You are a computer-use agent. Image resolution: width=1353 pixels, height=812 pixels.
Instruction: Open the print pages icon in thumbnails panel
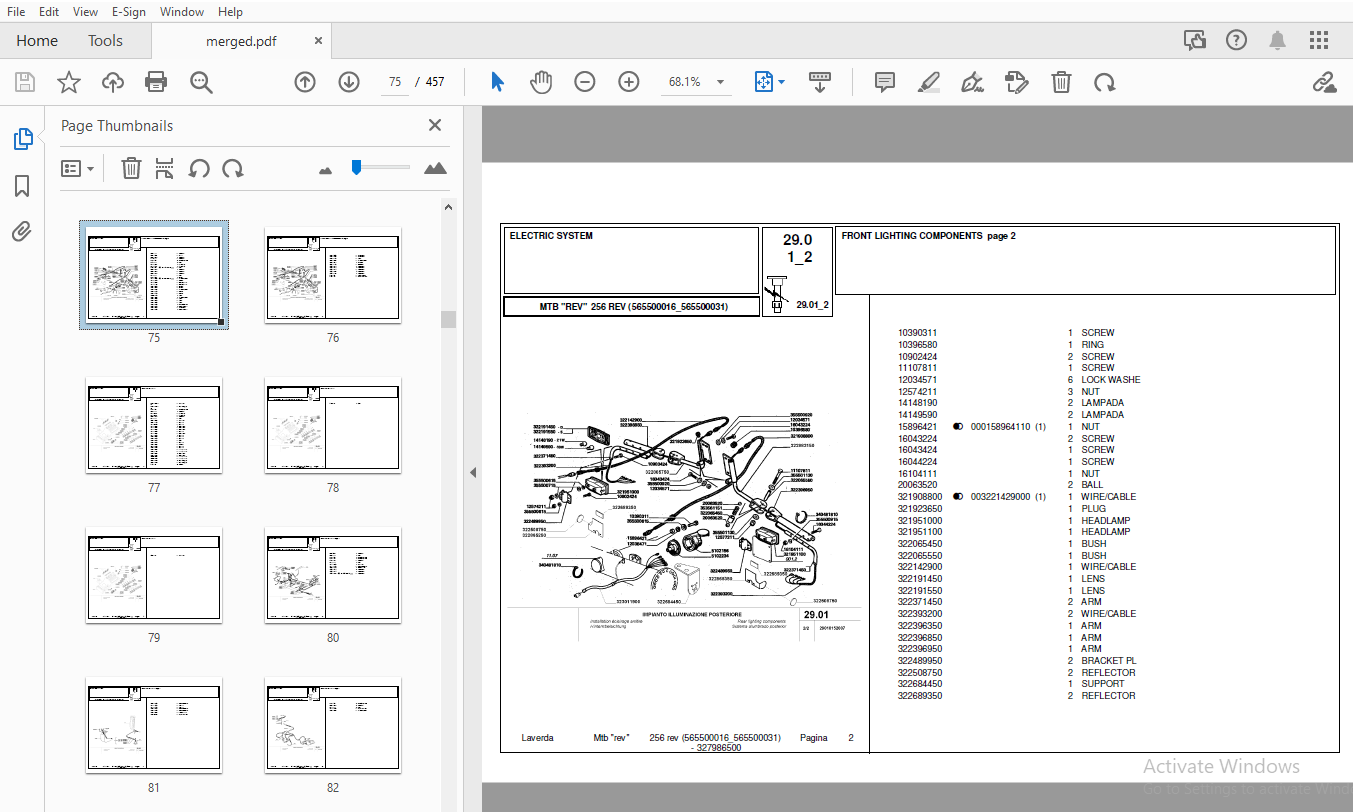pos(165,168)
